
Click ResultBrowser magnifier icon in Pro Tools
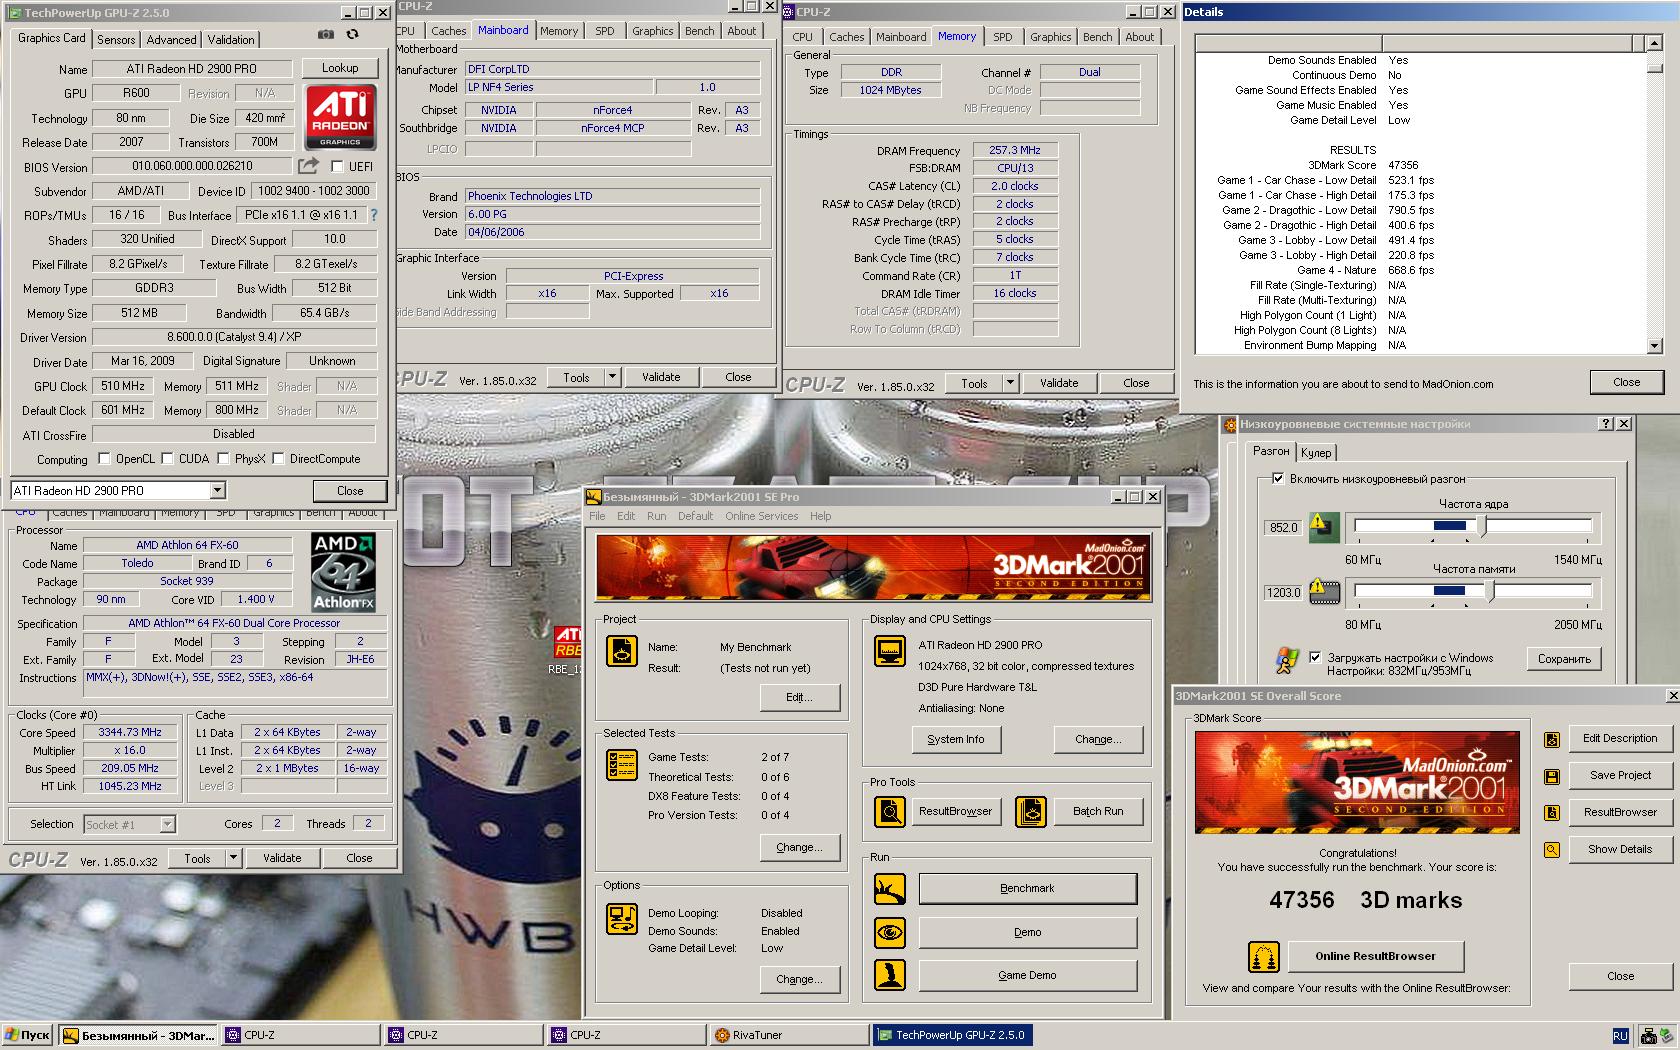[889, 811]
